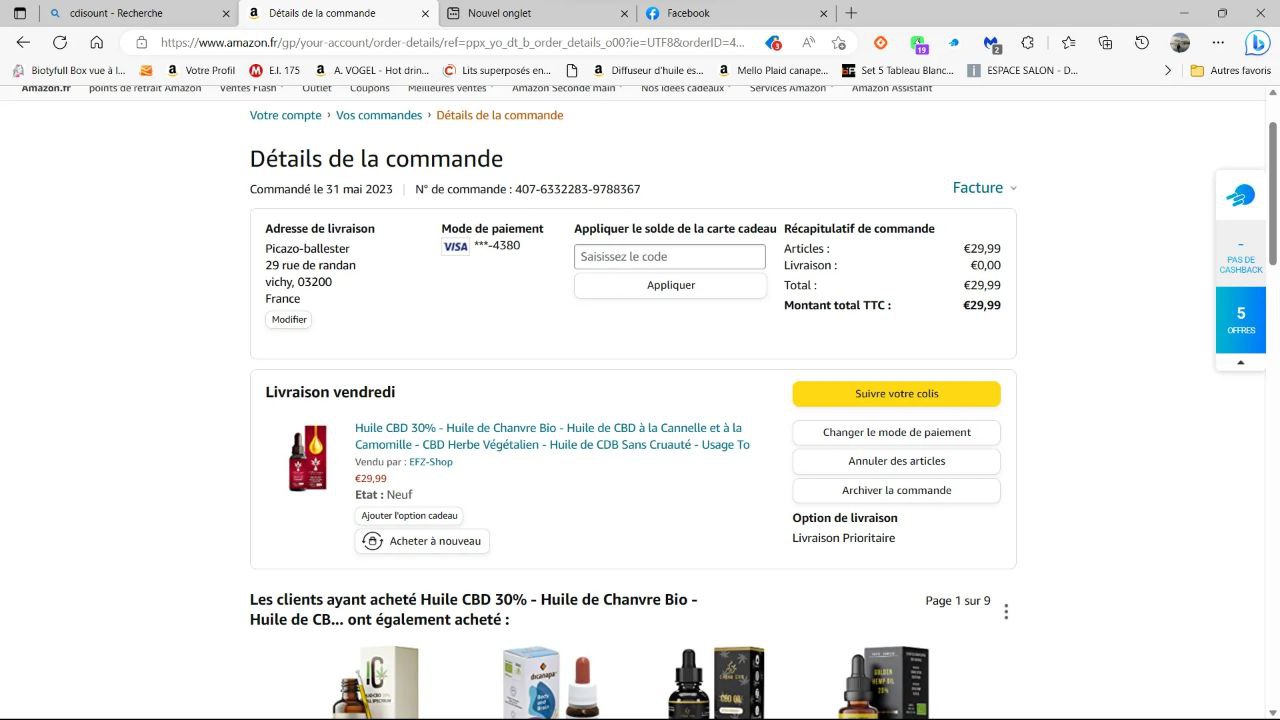Close the Facebook tab
Screen dimensions: 1280x720
click(x=825, y=13)
